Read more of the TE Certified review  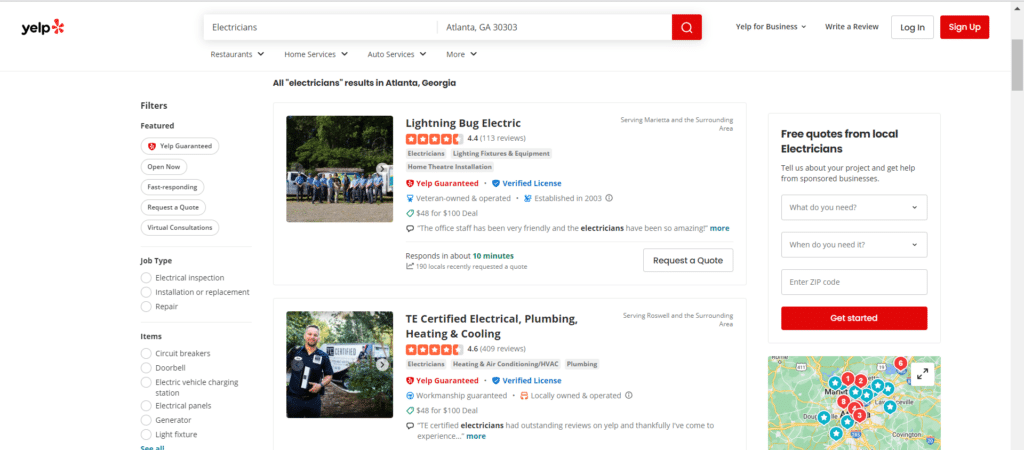click(x=476, y=436)
